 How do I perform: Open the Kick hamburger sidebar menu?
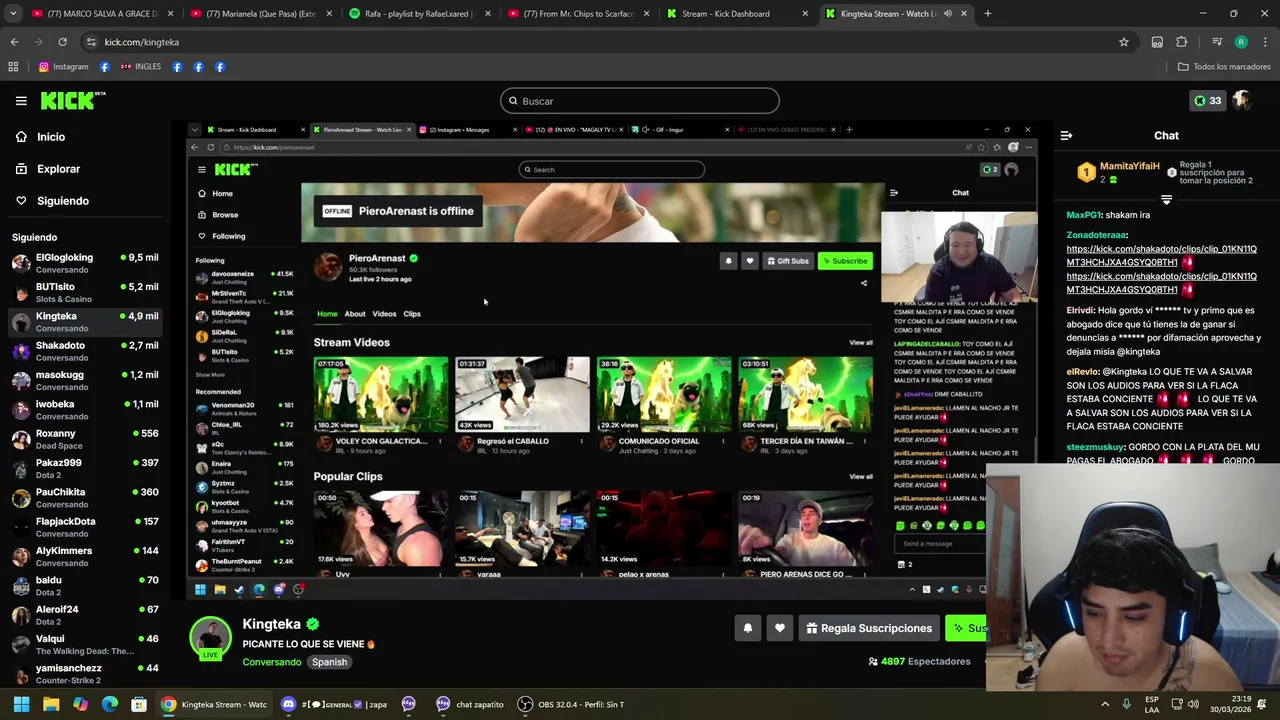click(x=21, y=101)
